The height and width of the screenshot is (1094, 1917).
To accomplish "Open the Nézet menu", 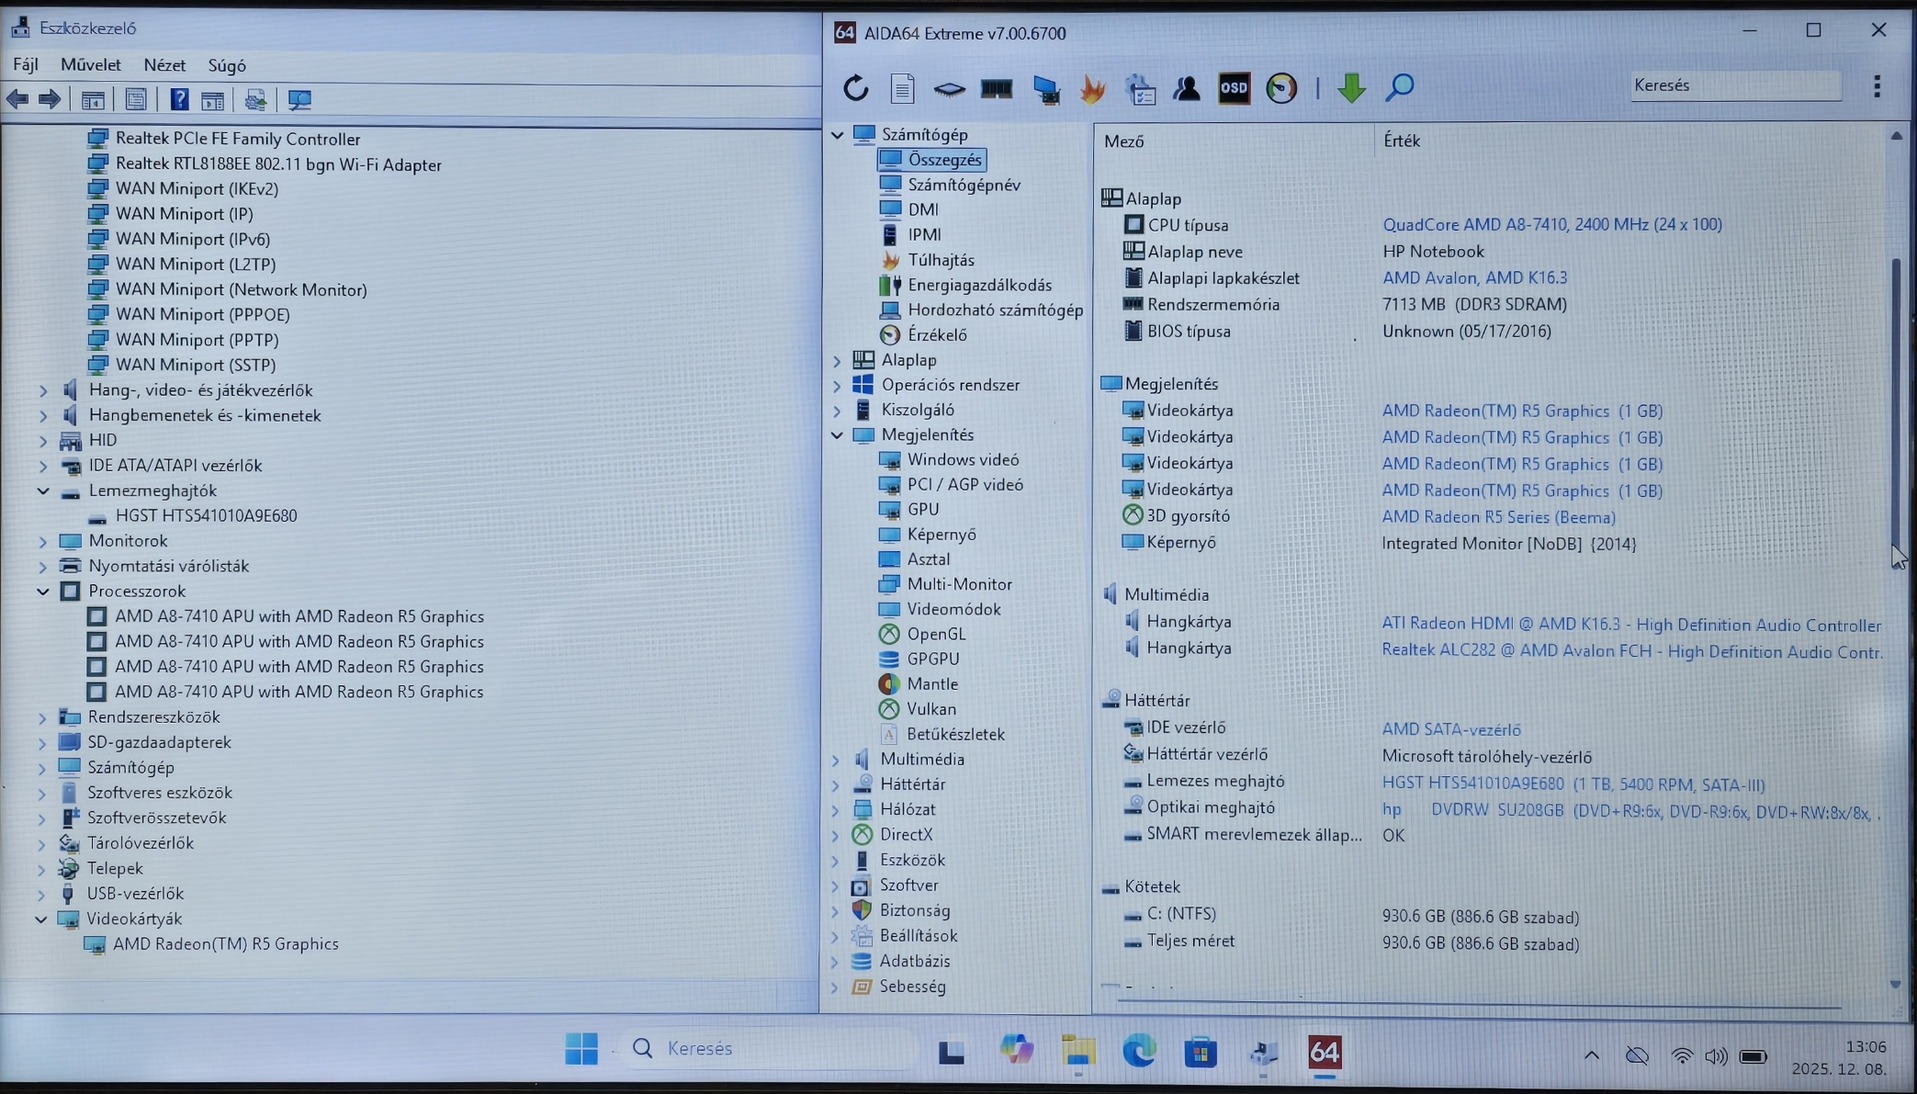I will (x=165, y=65).
